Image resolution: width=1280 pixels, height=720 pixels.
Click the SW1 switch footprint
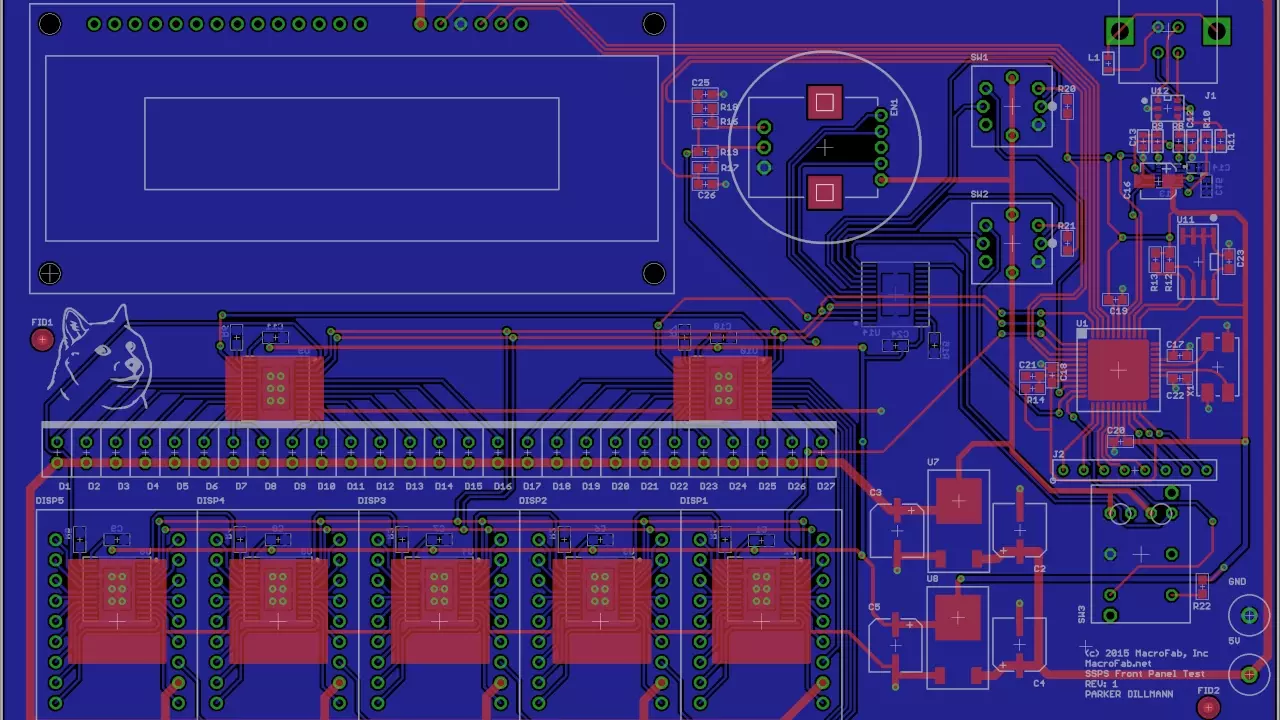click(1010, 105)
